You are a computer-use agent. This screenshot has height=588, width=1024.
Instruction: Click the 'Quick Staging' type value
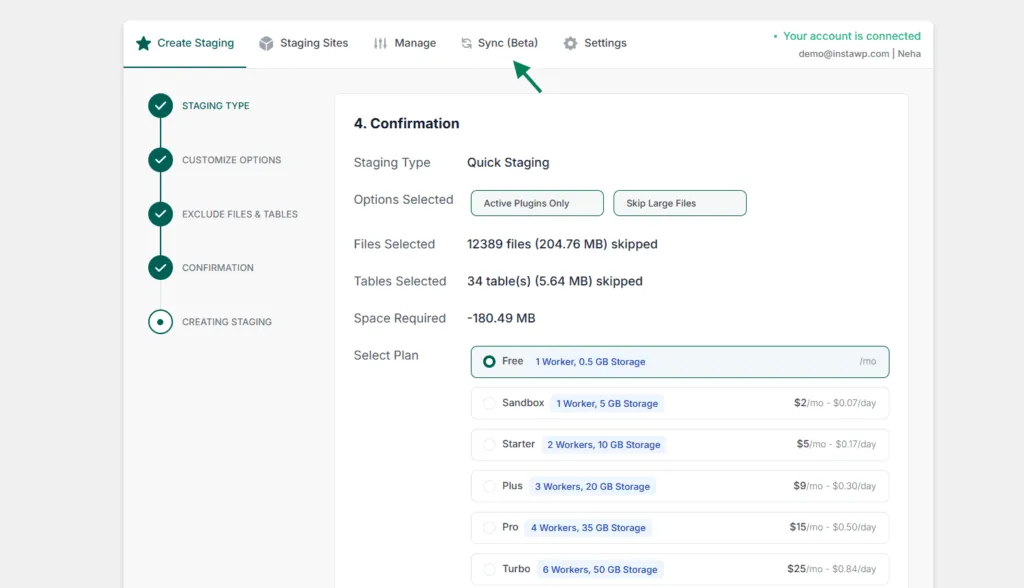pos(508,163)
